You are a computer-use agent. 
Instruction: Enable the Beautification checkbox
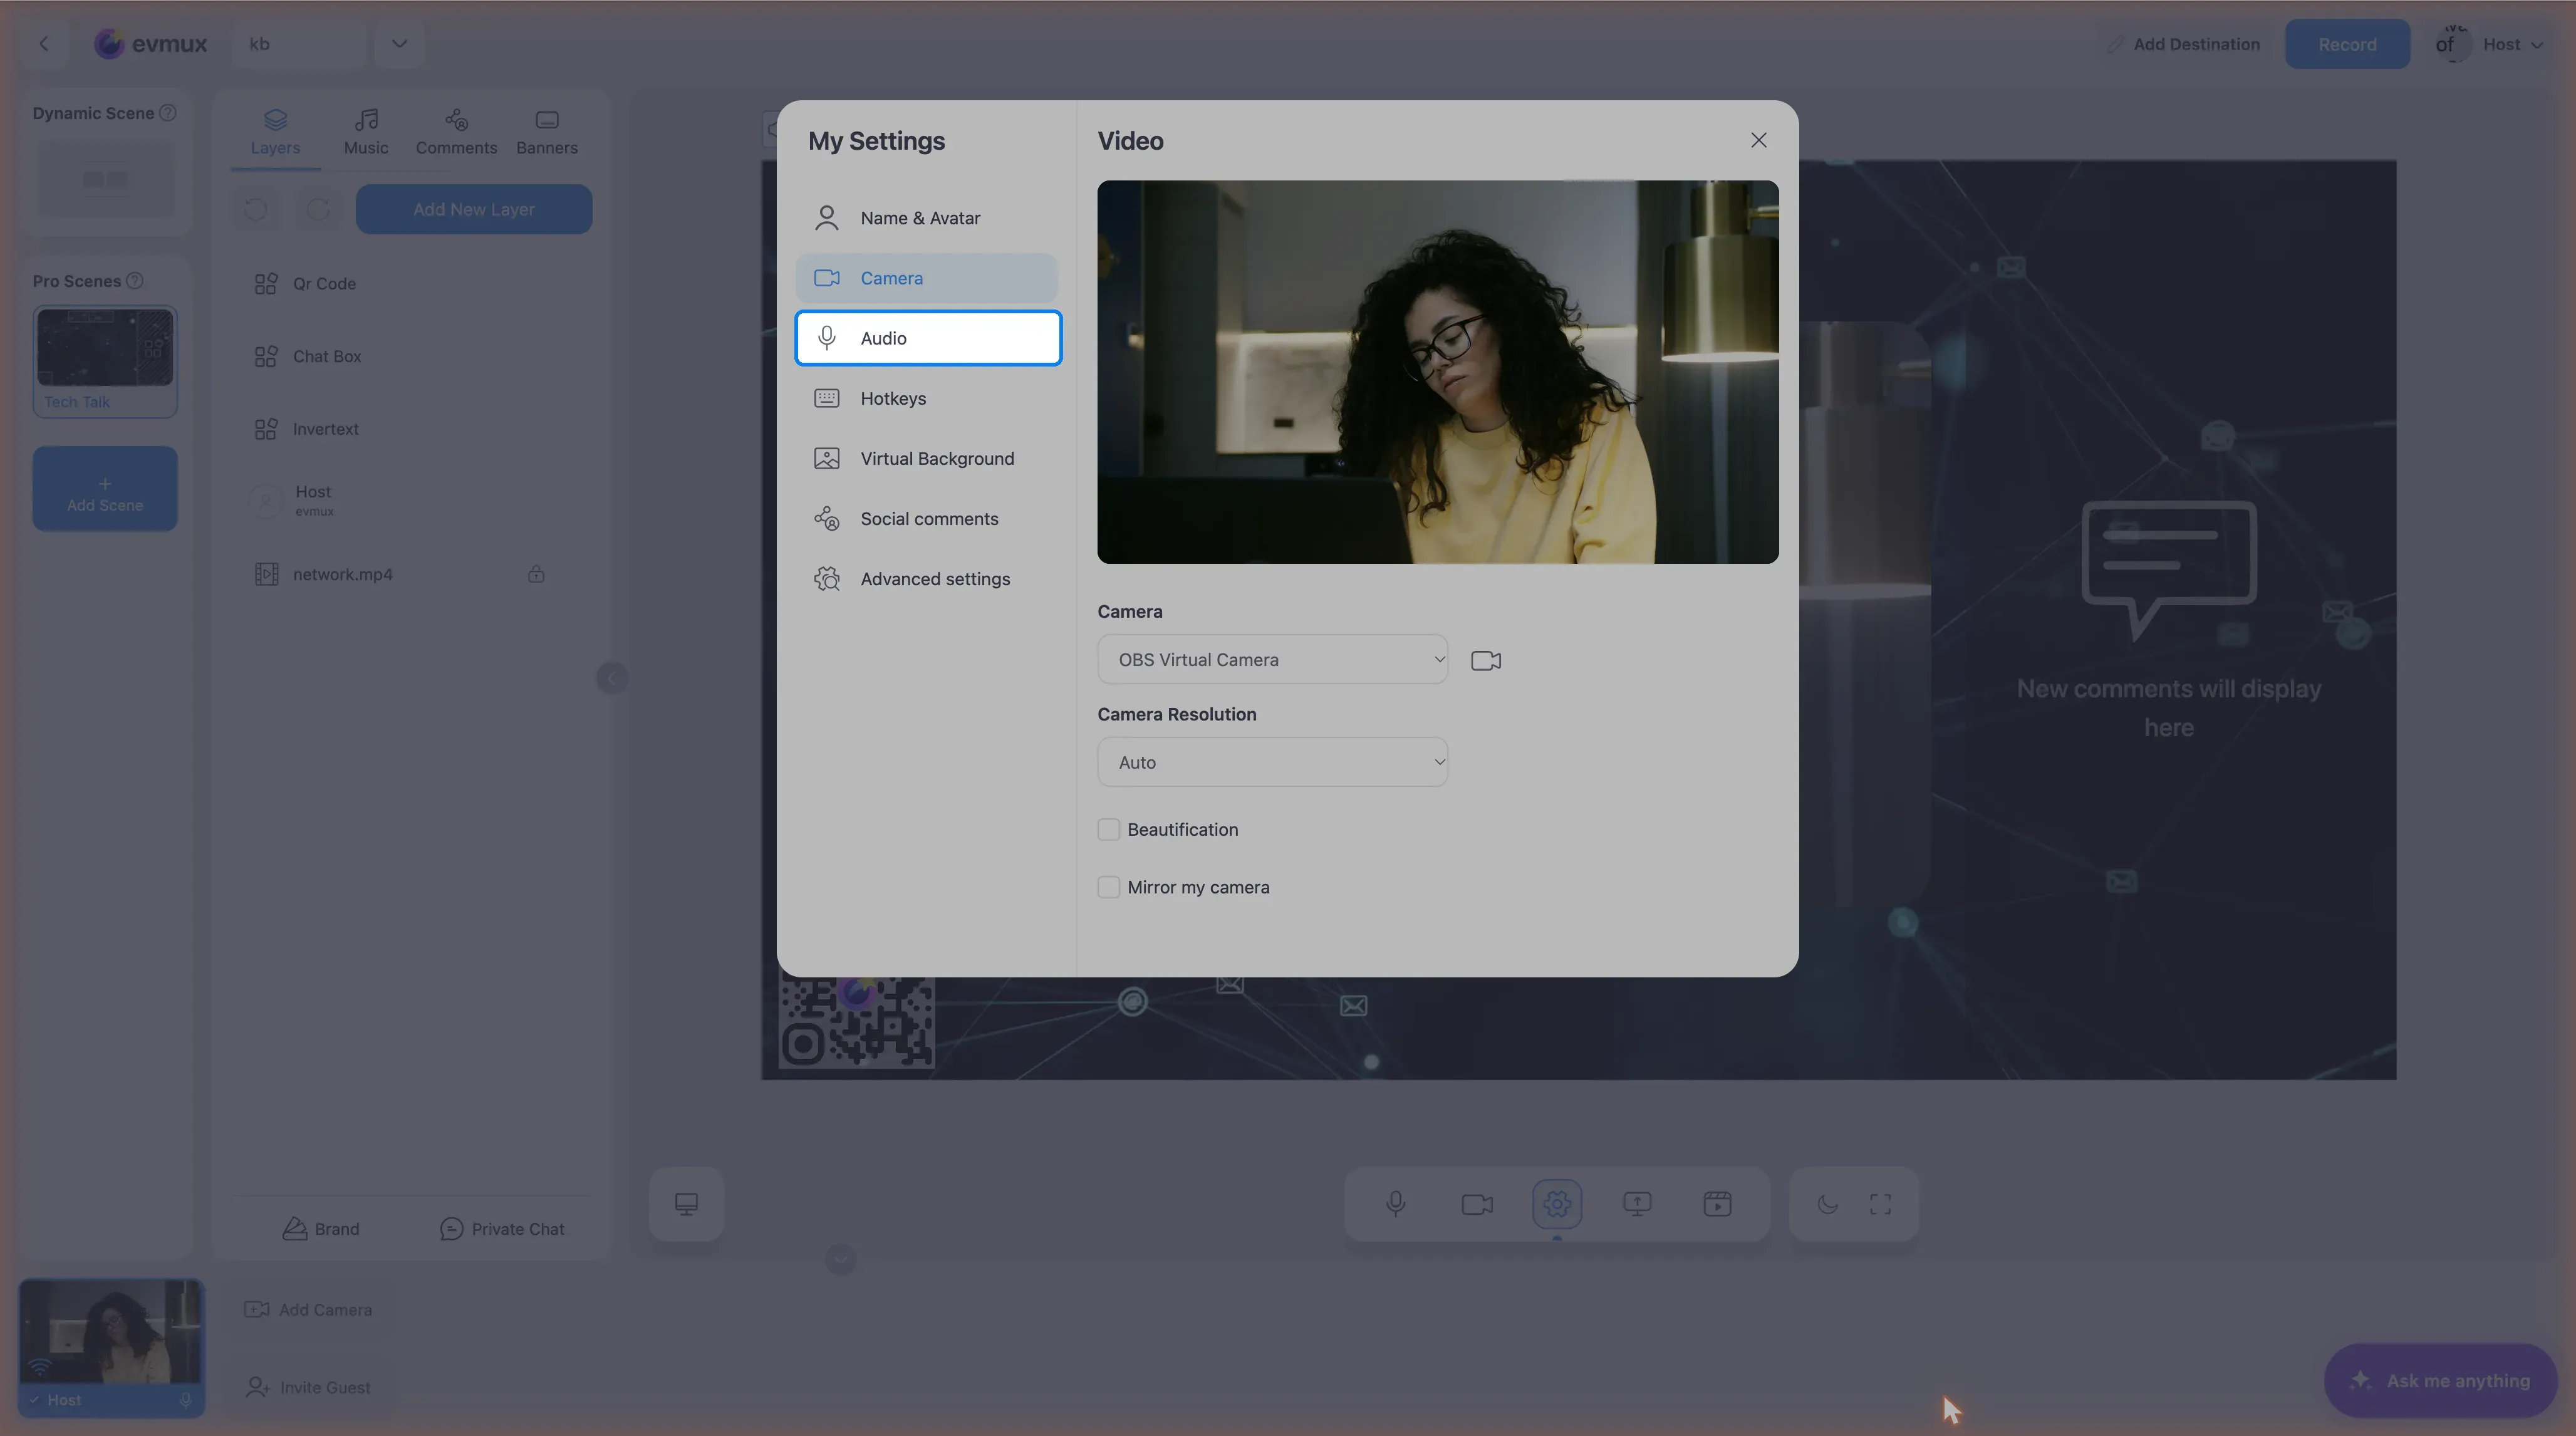1108,829
